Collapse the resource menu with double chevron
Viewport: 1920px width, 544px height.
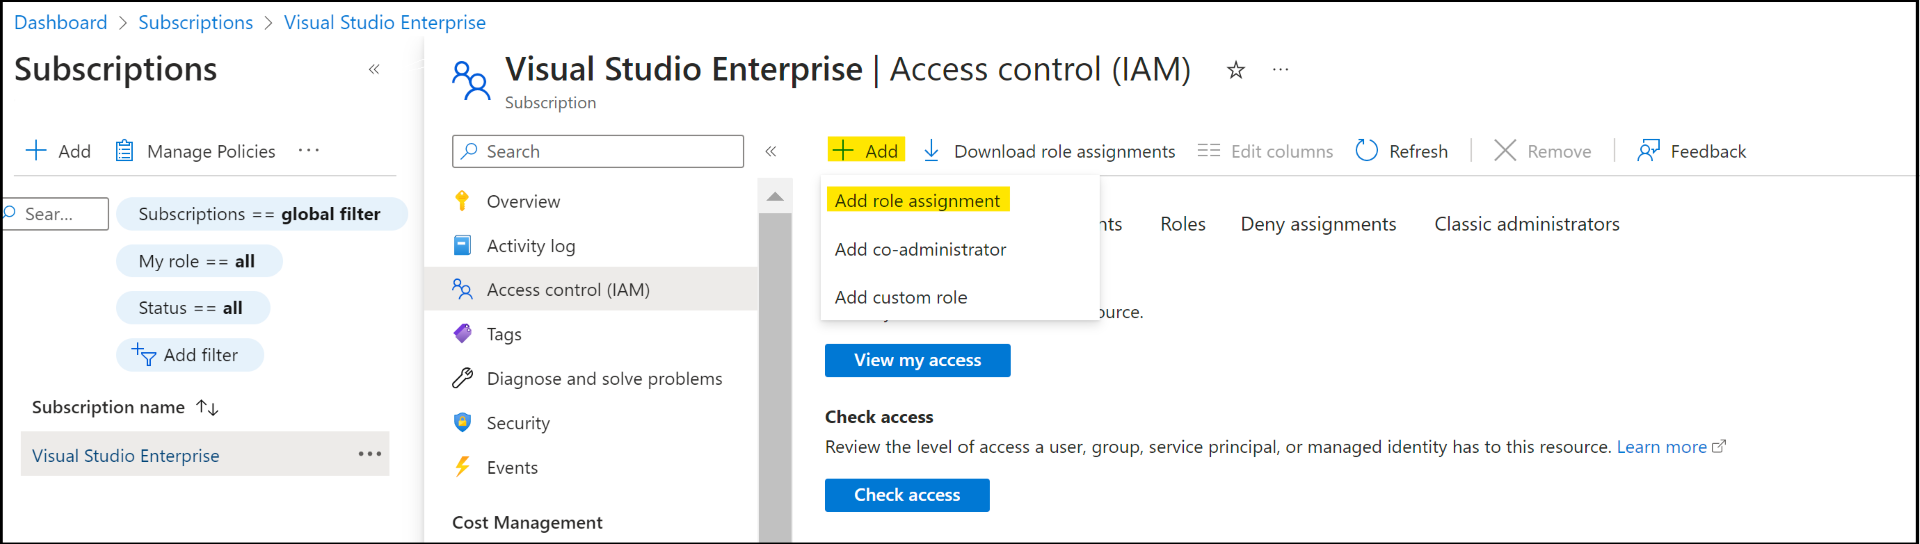771,151
